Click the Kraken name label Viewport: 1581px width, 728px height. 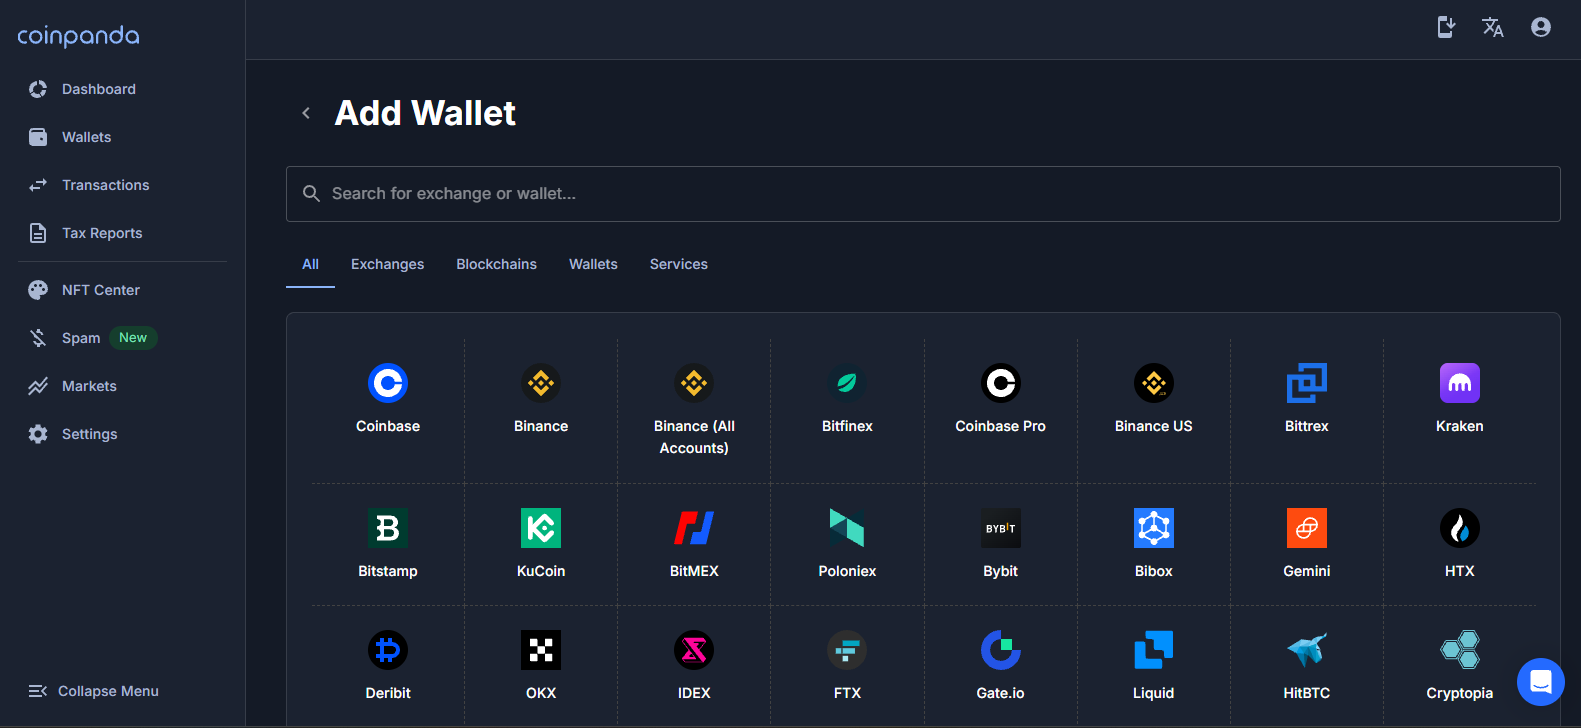click(1460, 426)
